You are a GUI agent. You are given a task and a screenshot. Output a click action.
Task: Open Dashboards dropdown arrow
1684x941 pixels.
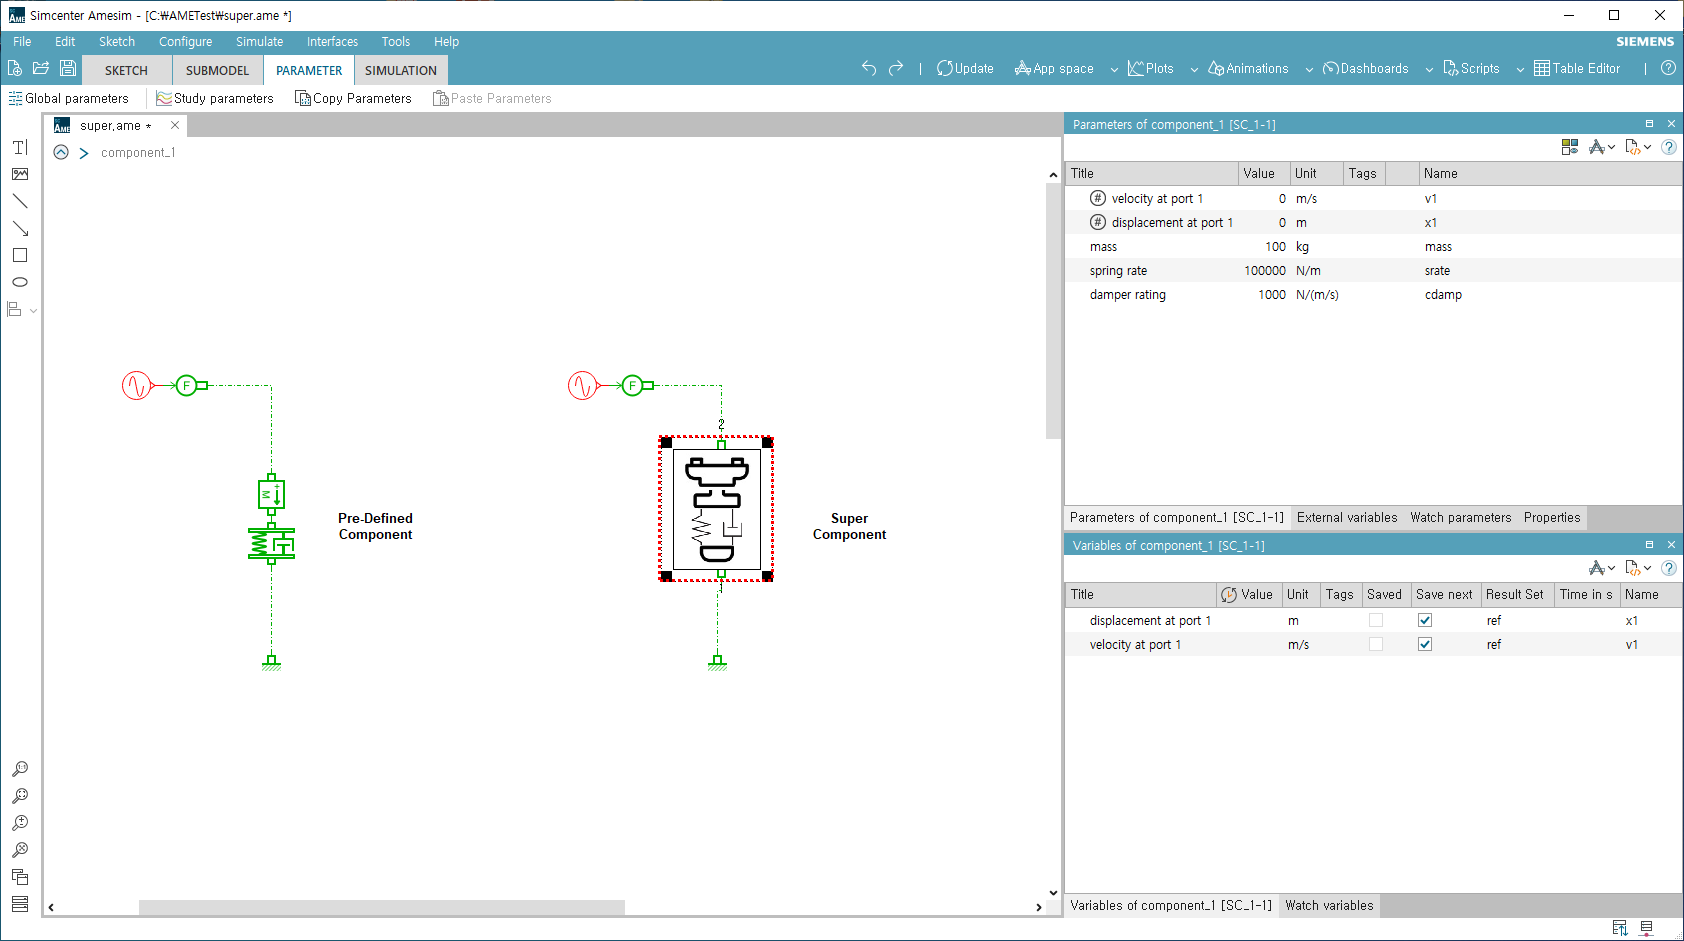(1429, 69)
